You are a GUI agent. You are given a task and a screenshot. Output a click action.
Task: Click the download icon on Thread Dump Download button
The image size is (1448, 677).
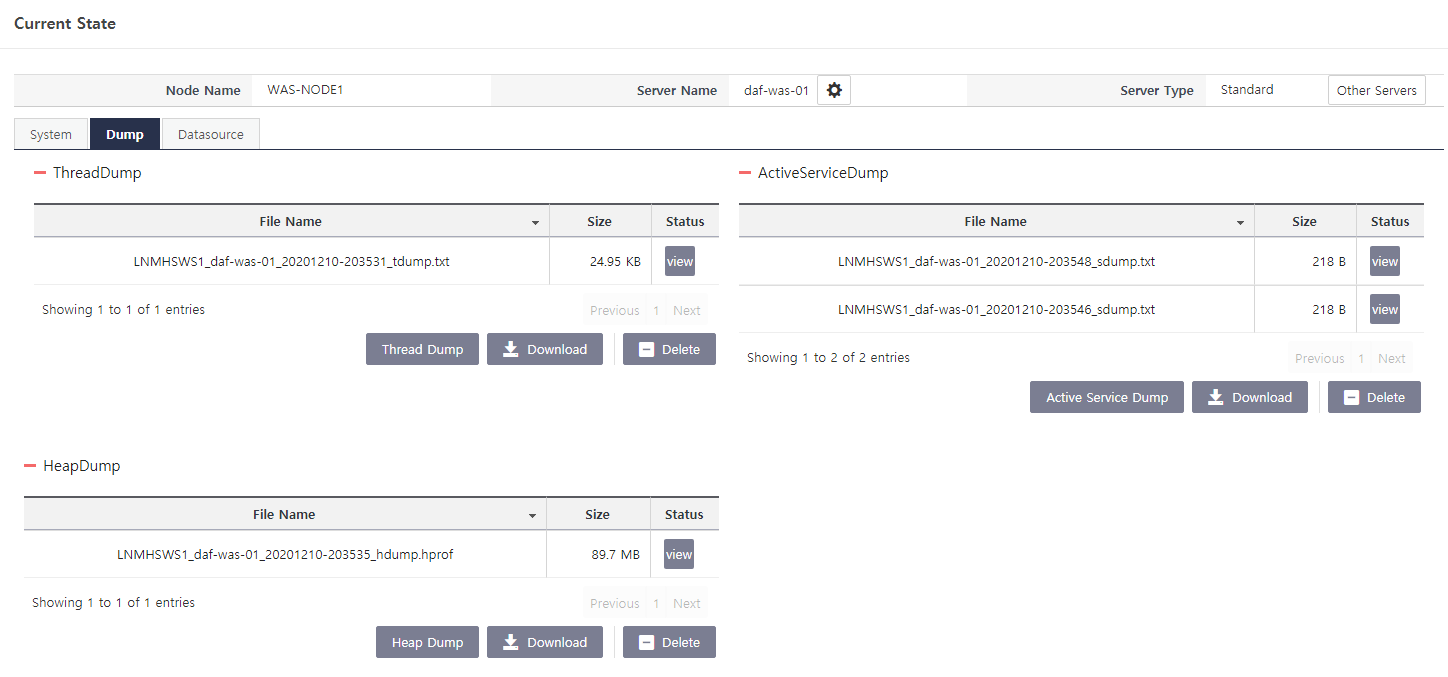[511, 348]
